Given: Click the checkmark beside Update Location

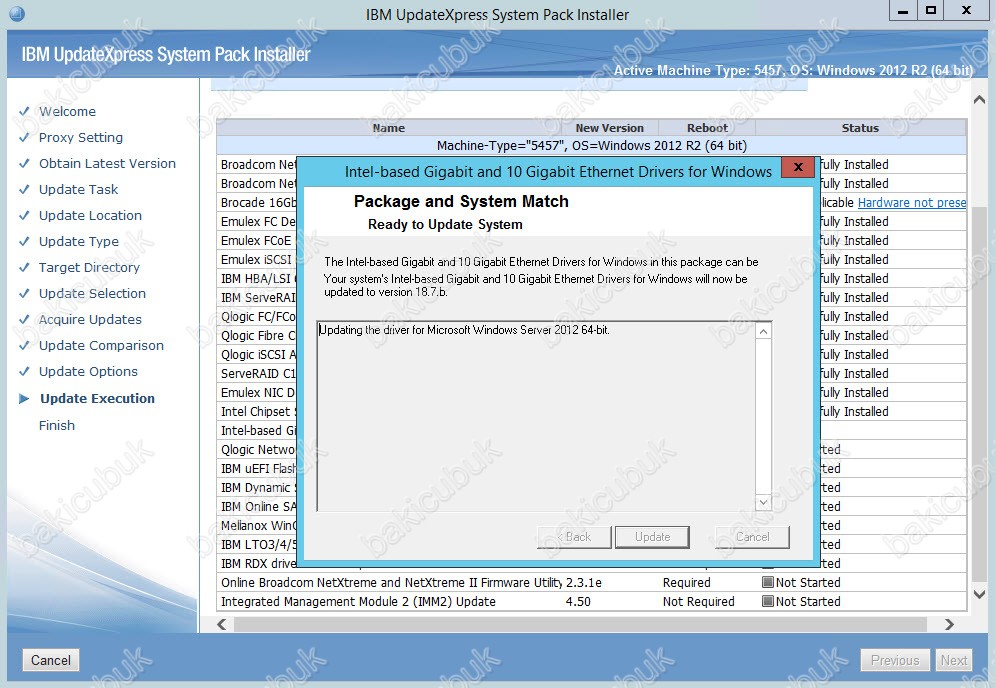Looking at the screenshot, I should click(x=24, y=216).
